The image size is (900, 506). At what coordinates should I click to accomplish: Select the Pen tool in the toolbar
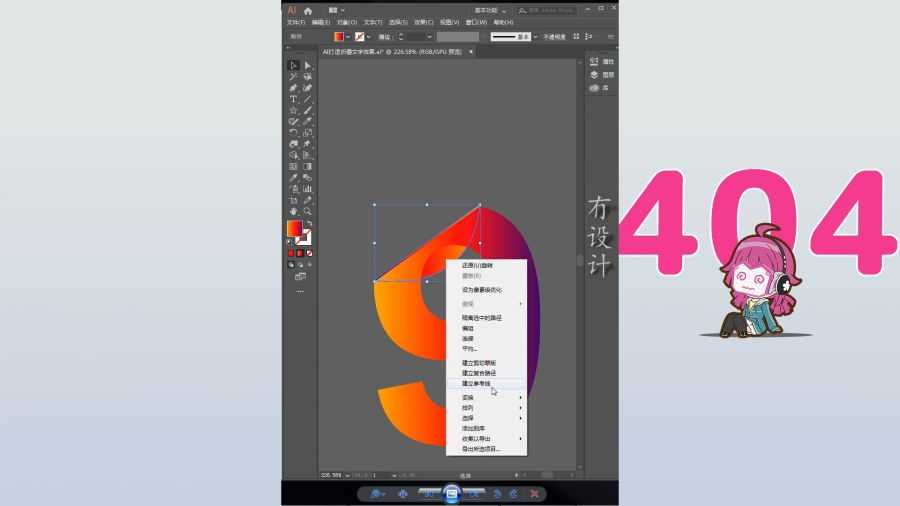(294, 88)
